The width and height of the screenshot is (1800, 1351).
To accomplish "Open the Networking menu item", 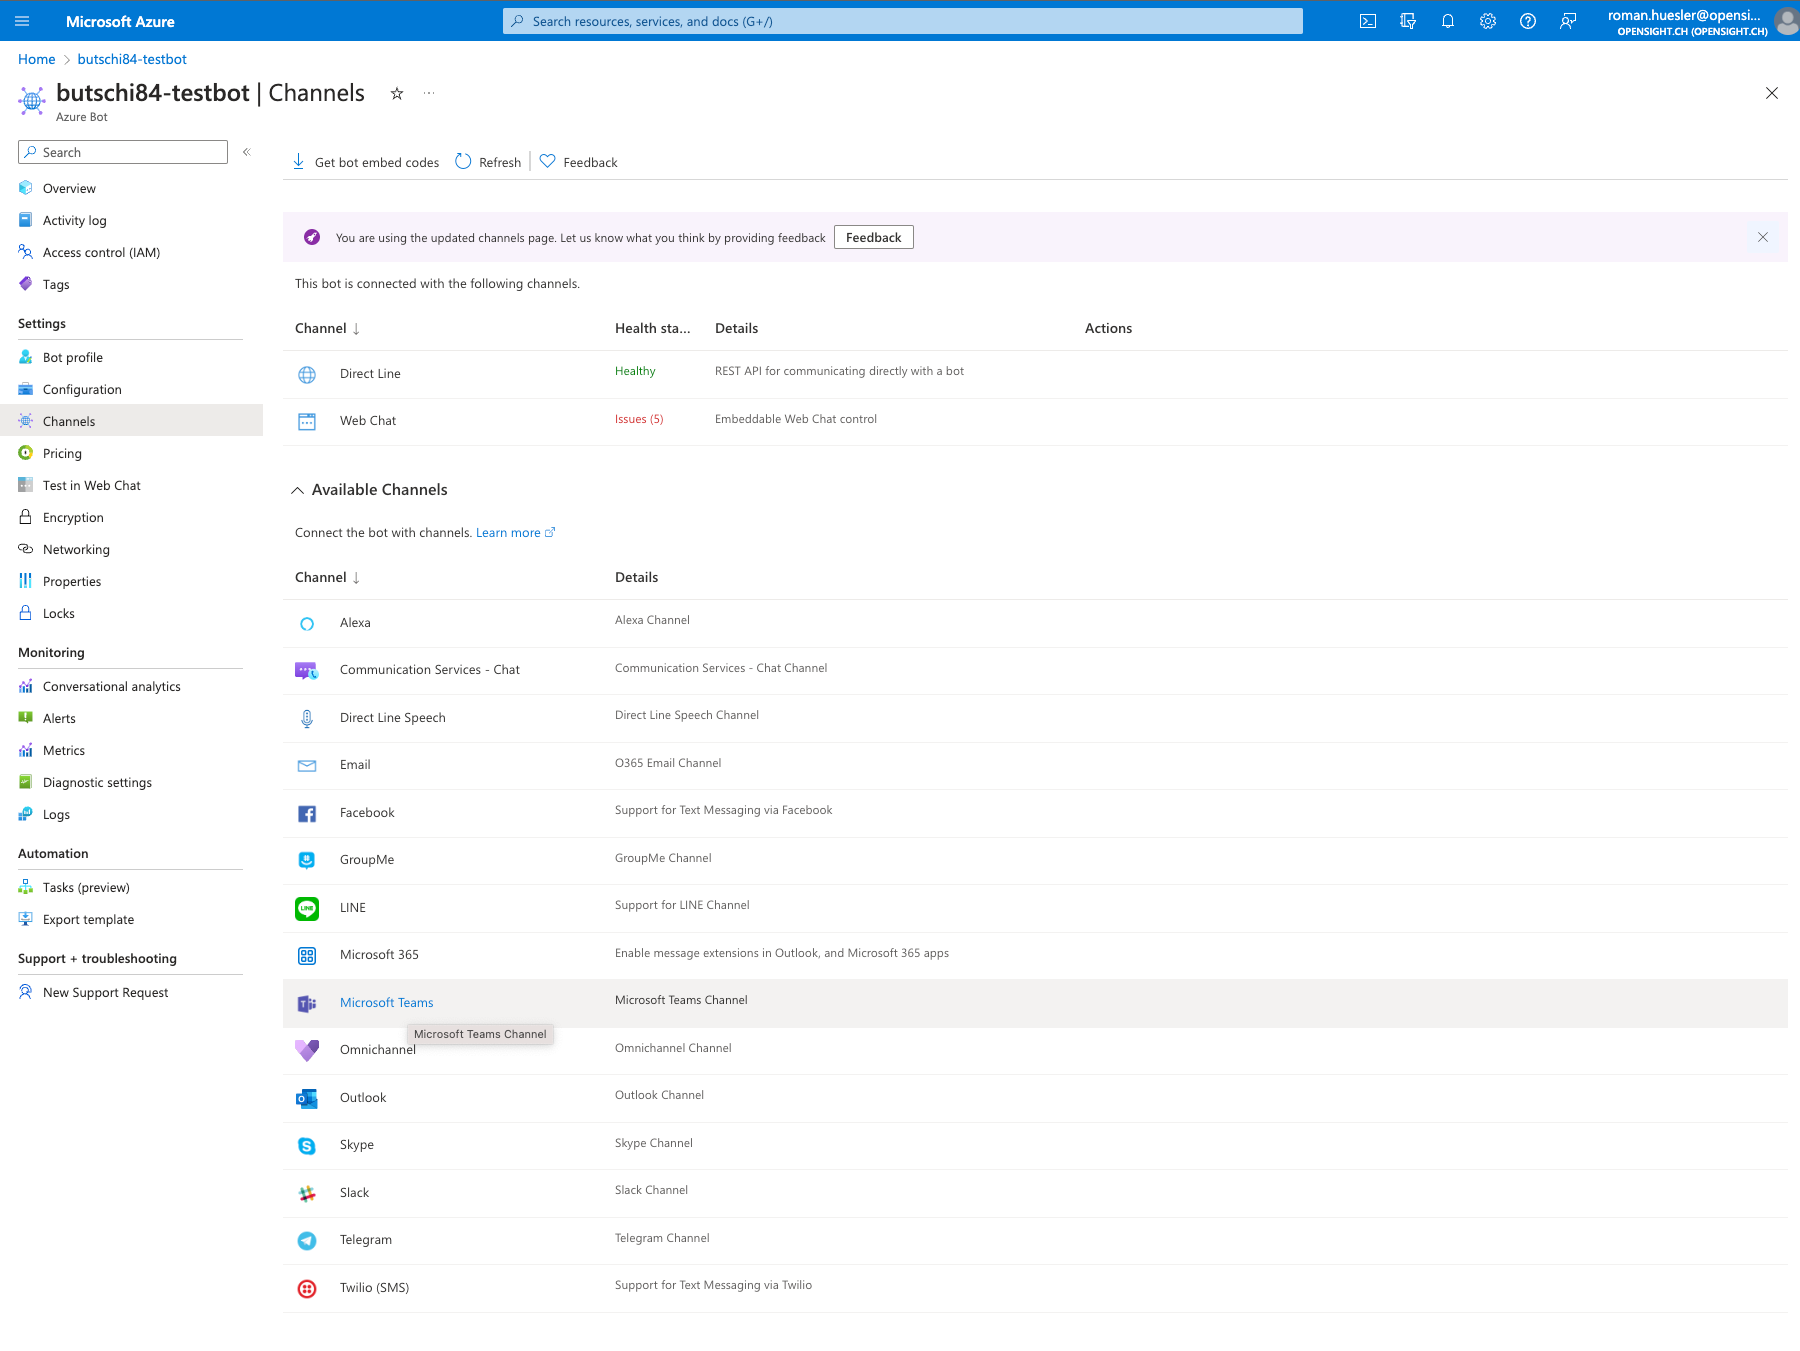I will click(x=76, y=549).
